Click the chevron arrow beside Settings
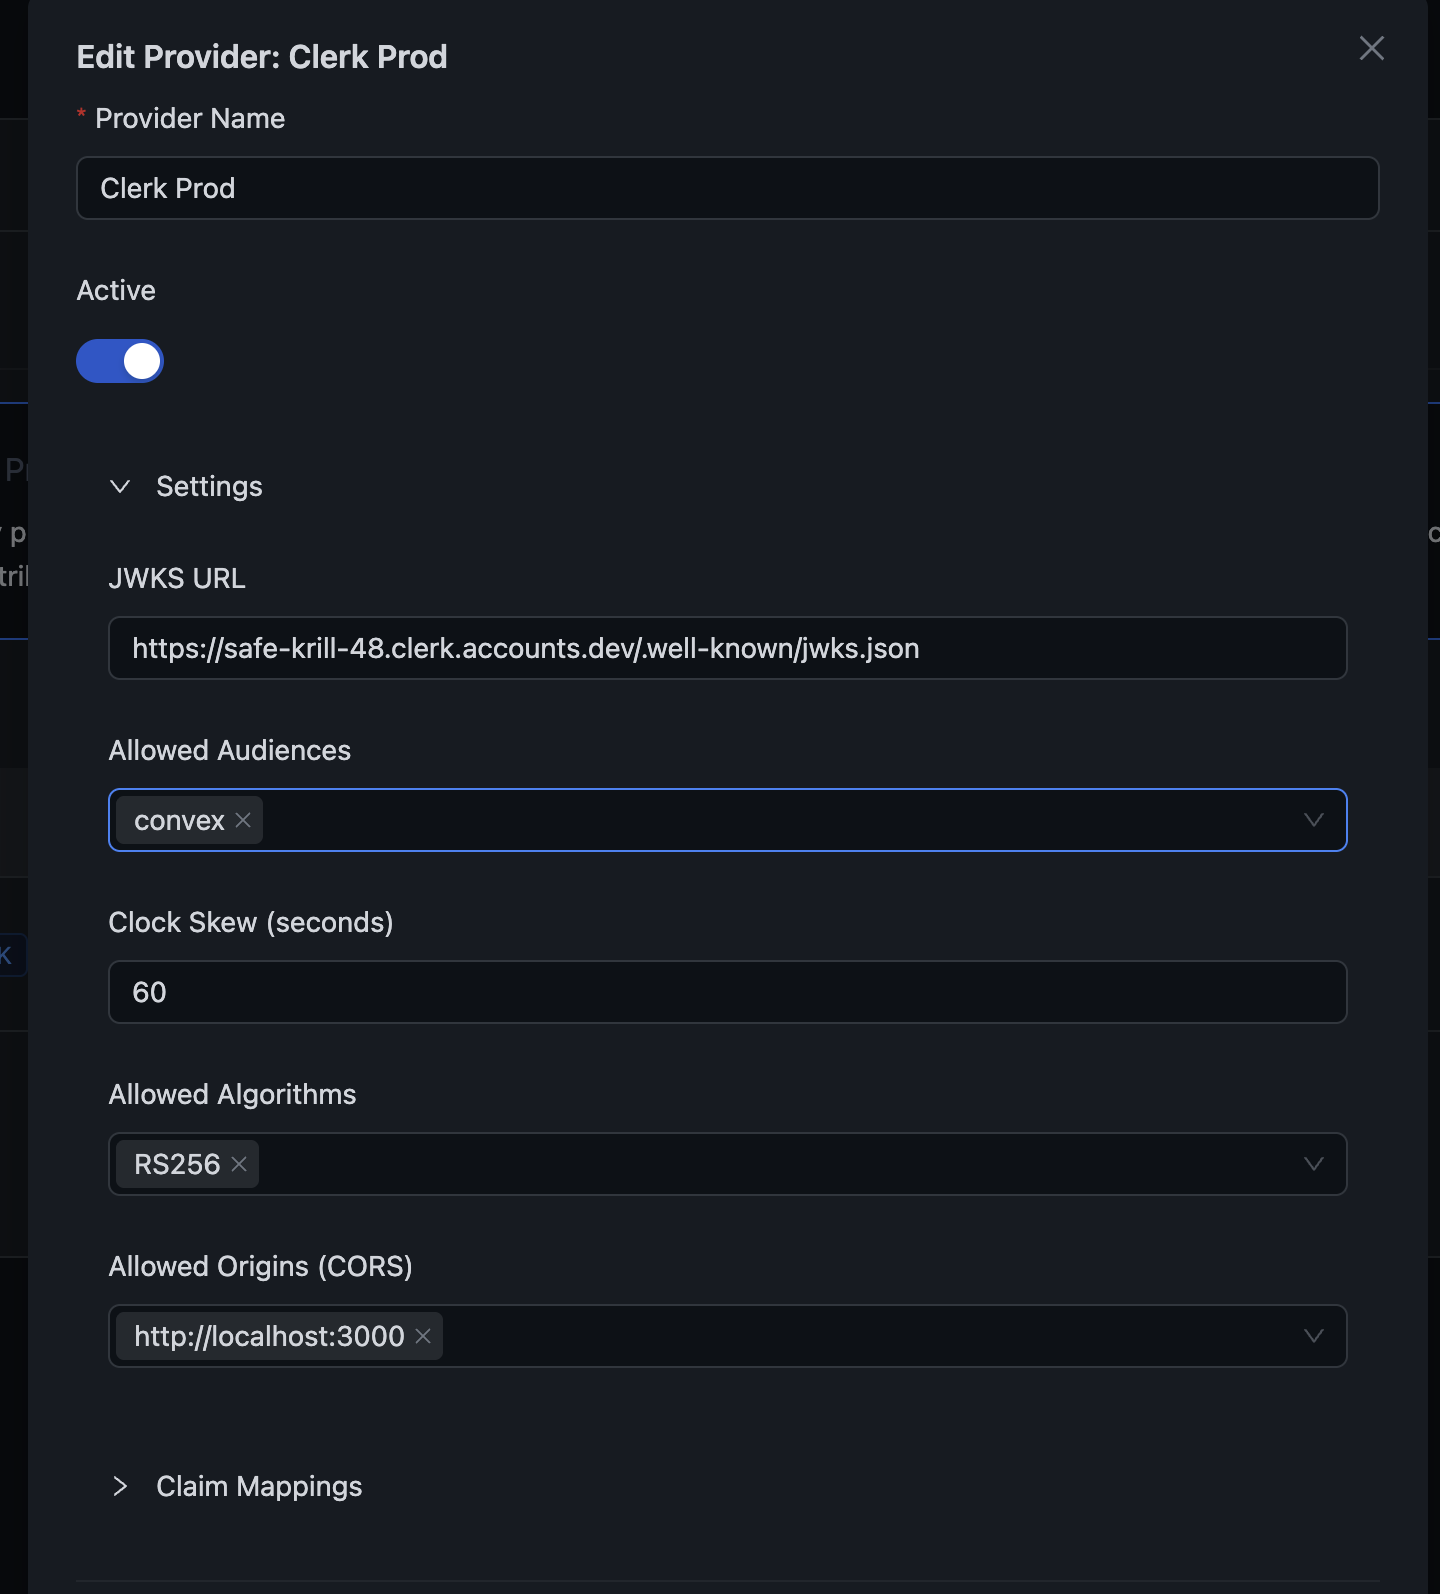Screen dimensions: 1440x1594 (120, 487)
